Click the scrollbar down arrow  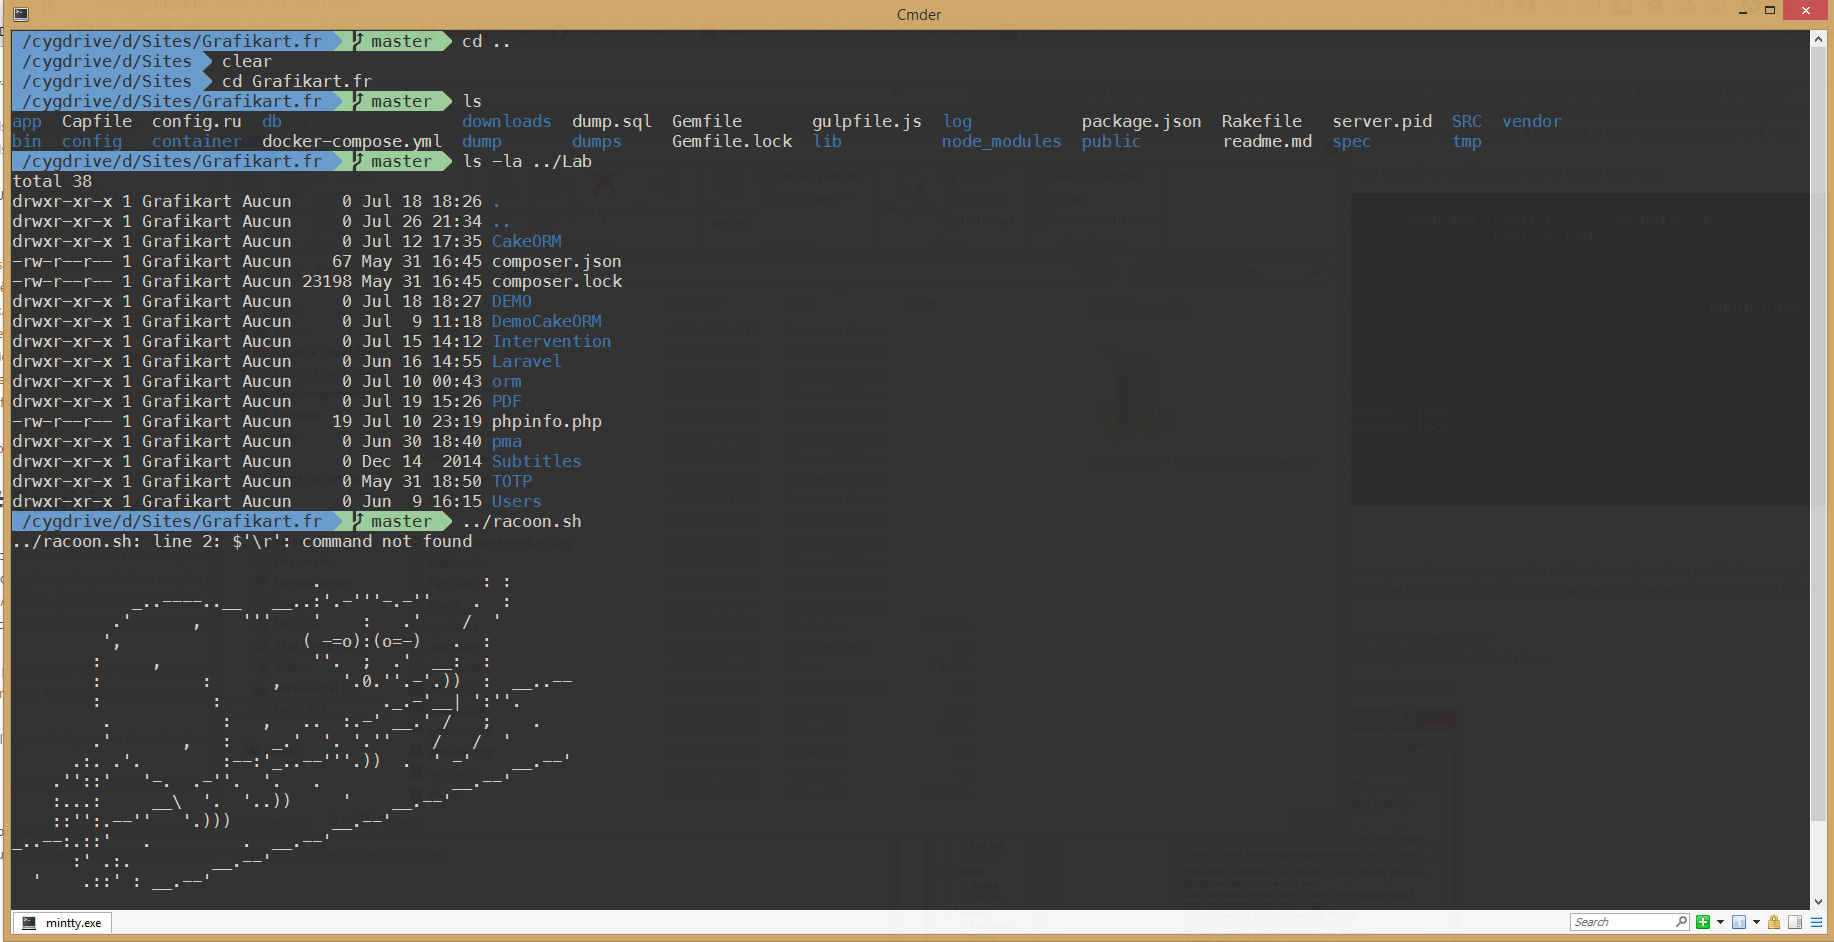(x=1818, y=901)
